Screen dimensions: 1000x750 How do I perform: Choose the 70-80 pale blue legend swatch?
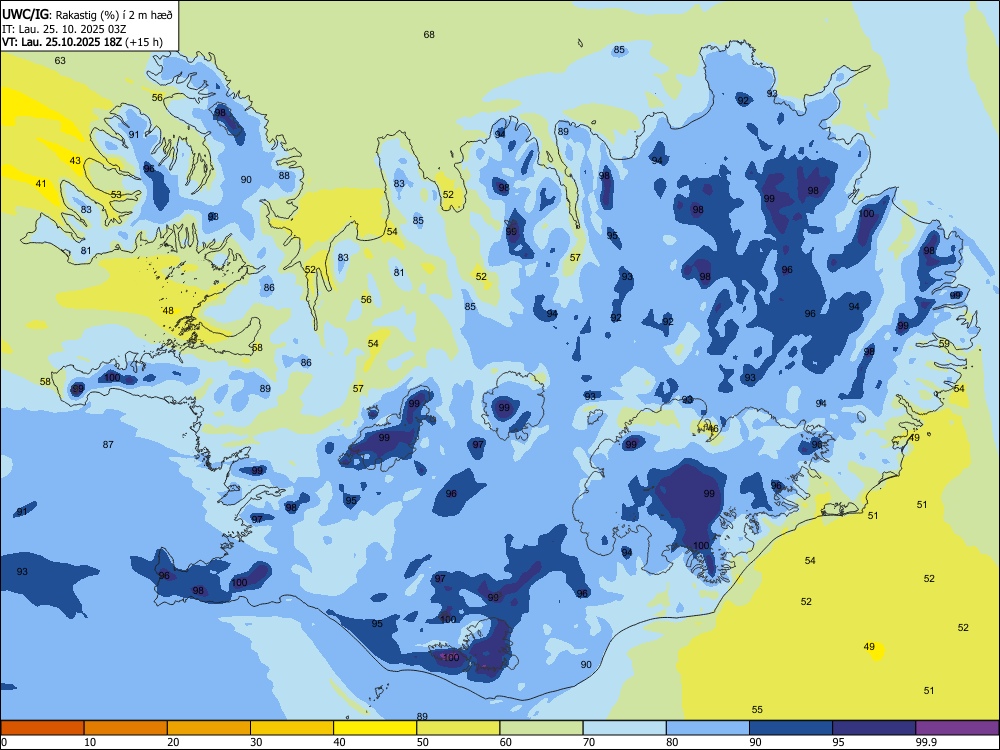[624, 728]
